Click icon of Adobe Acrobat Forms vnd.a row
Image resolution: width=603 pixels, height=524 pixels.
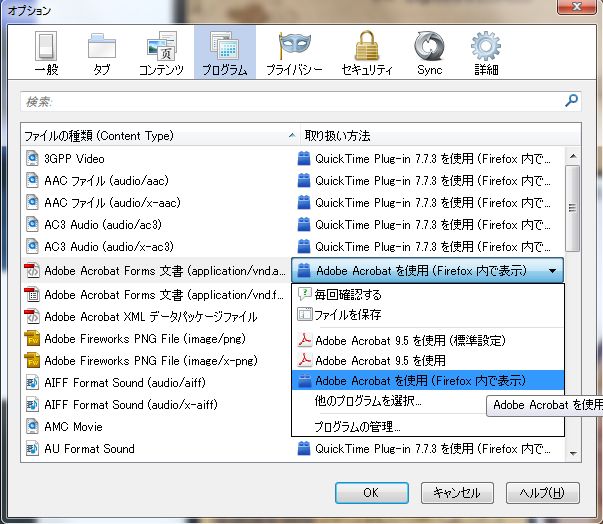pyautogui.click(x=32, y=271)
